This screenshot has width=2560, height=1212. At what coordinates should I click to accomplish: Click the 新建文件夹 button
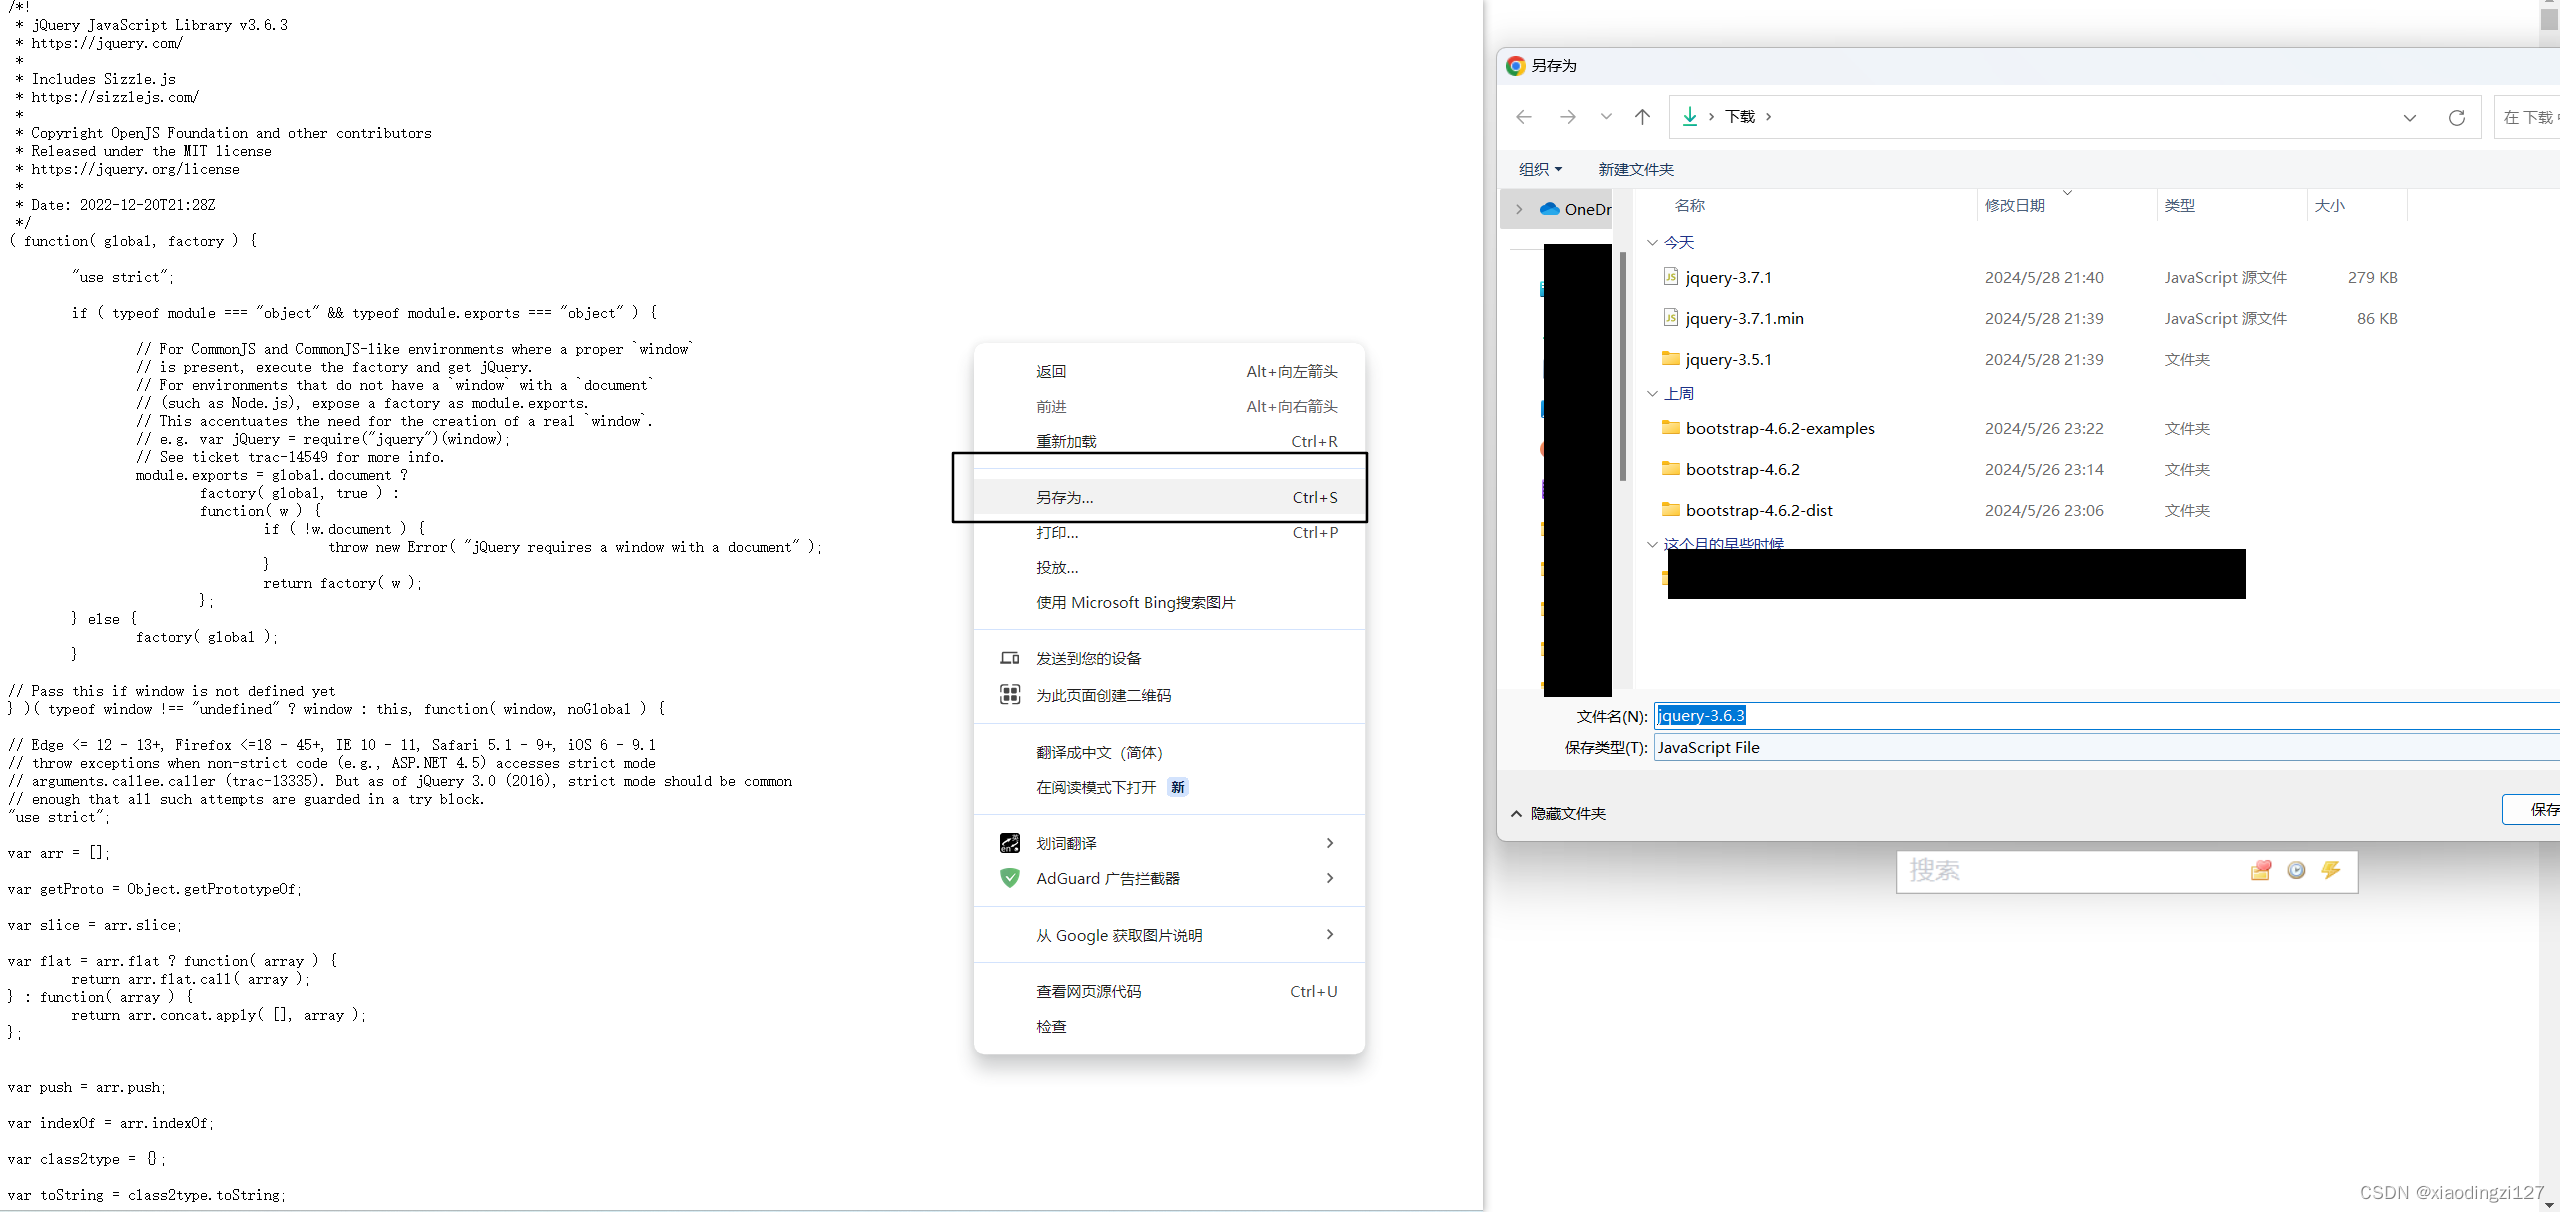1635,169
